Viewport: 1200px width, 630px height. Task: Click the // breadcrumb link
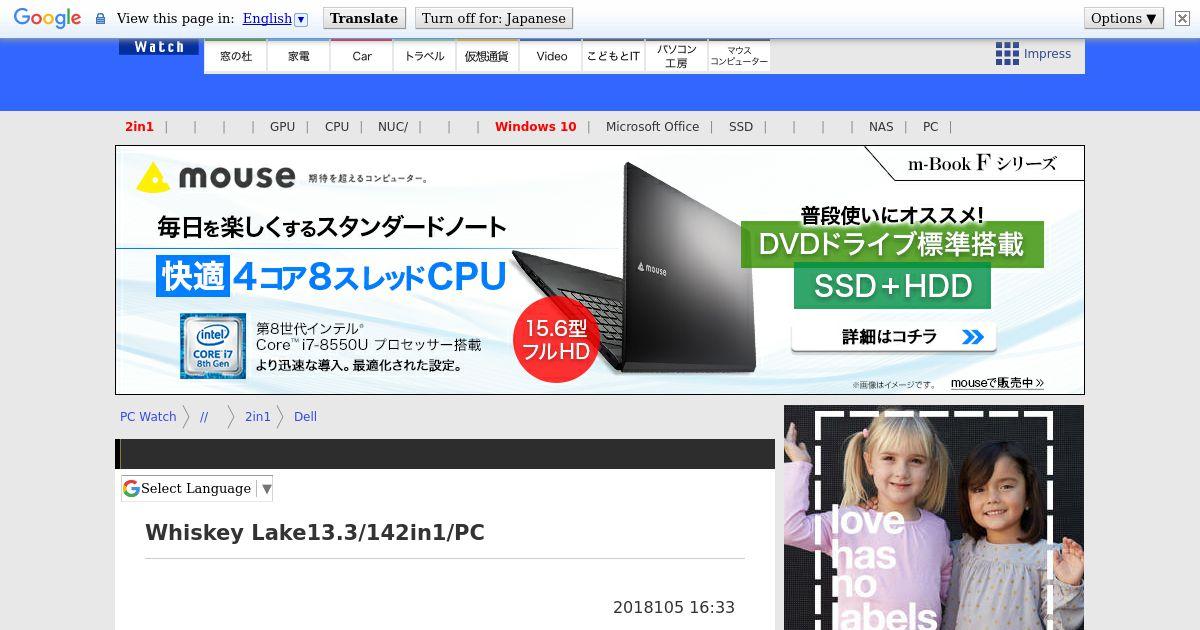click(x=204, y=417)
